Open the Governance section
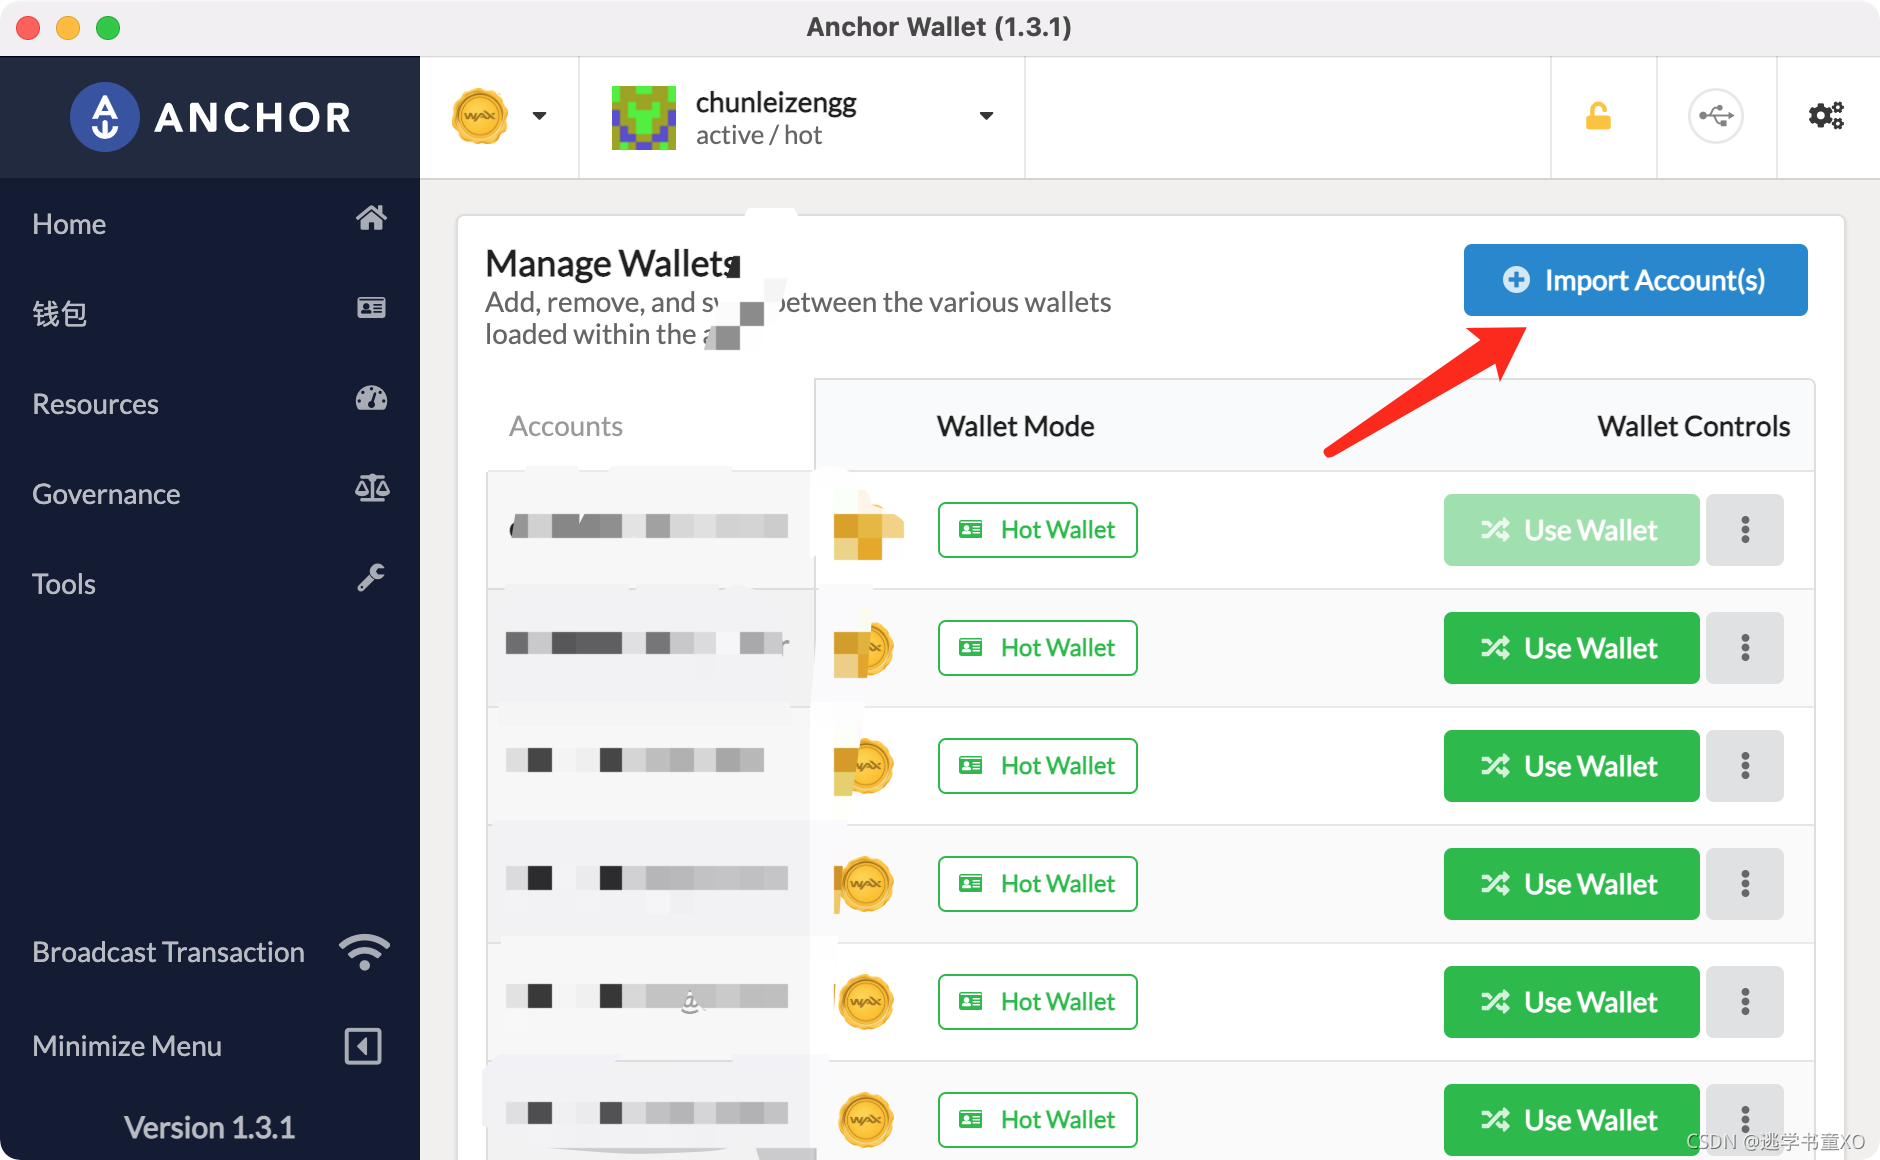This screenshot has height=1160, width=1880. click(x=210, y=493)
